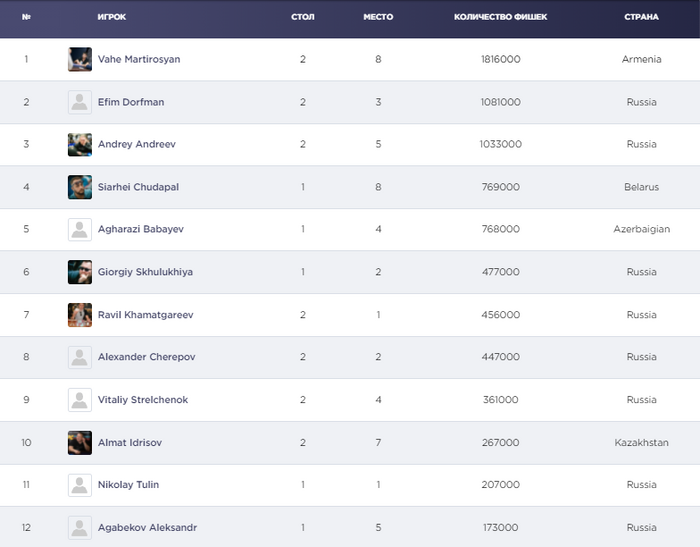Viewport: 700px width, 547px height.
Task: Click Vahe Martirosyan's avatar photo
Action: pos(80,59)
